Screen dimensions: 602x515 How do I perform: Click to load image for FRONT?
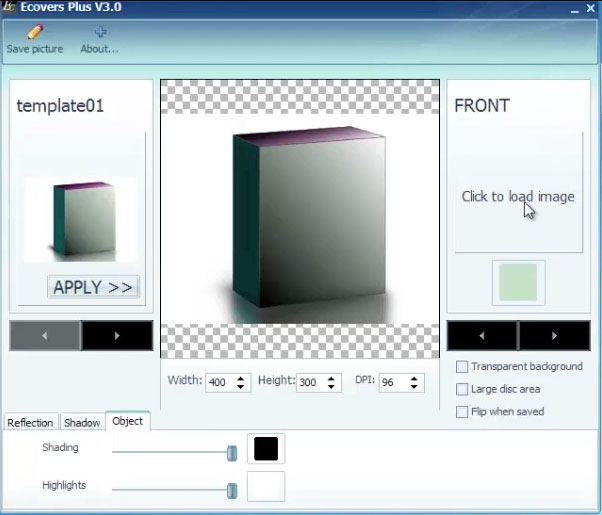pos(518,196)
